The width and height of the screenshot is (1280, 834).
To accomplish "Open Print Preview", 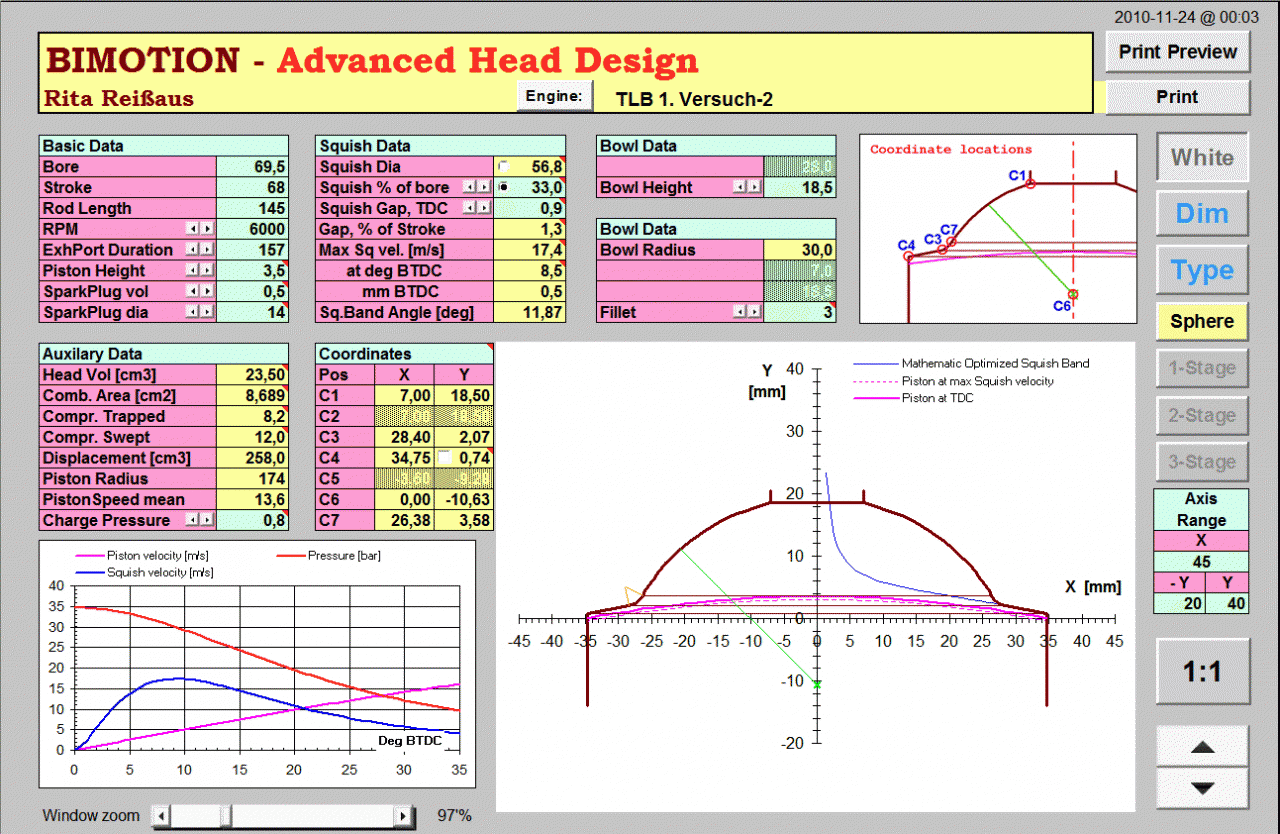I will 1177,52.
